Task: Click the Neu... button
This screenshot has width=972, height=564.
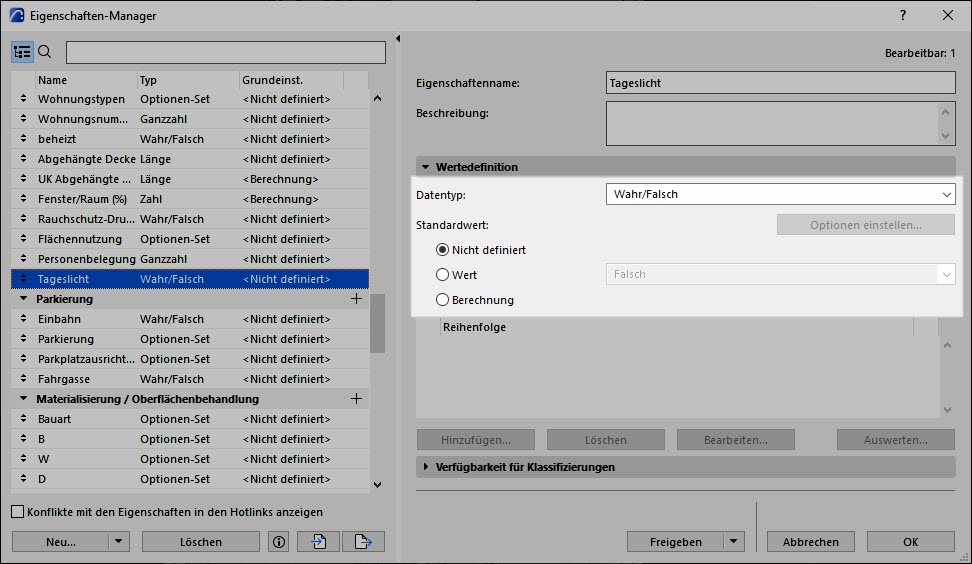Action: 61,542
